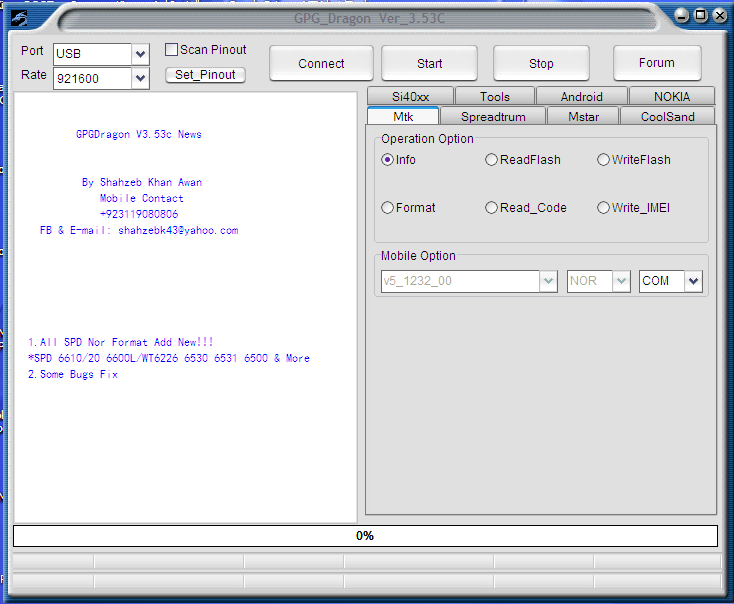
Task: Open the v5_1232_00 model dropdown
Action: point(548,281)
